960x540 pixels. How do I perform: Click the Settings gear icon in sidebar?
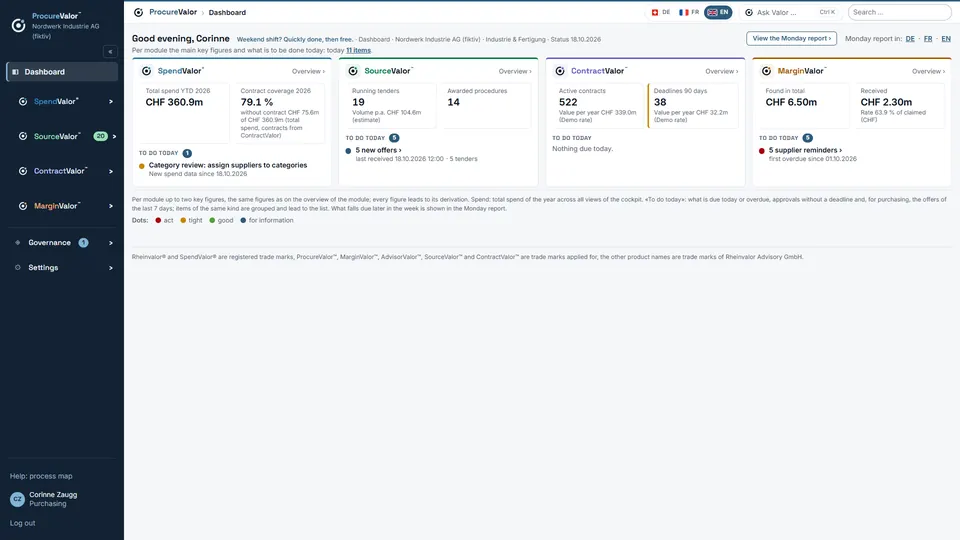coord(18,268)
